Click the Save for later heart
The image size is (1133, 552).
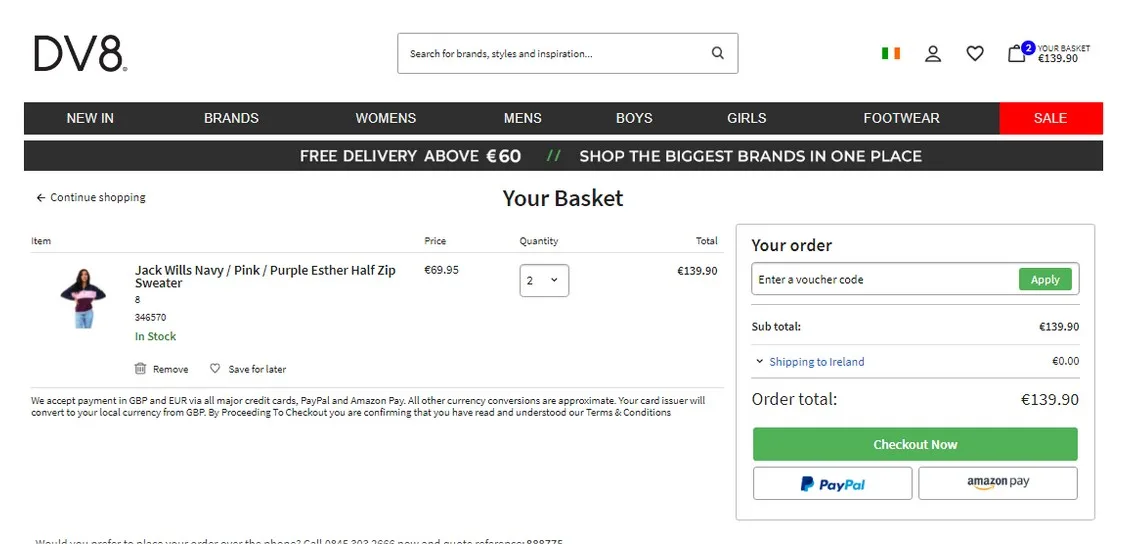215,369
